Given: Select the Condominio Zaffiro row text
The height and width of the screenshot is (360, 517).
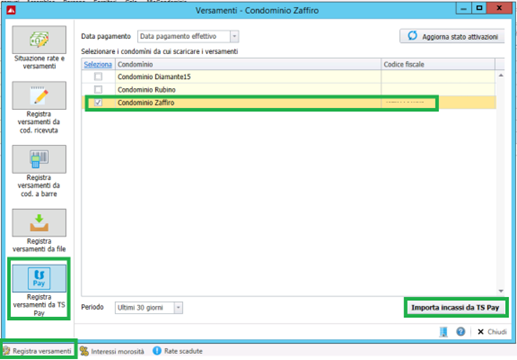Looking at the screenshot, I should [146, 103].
